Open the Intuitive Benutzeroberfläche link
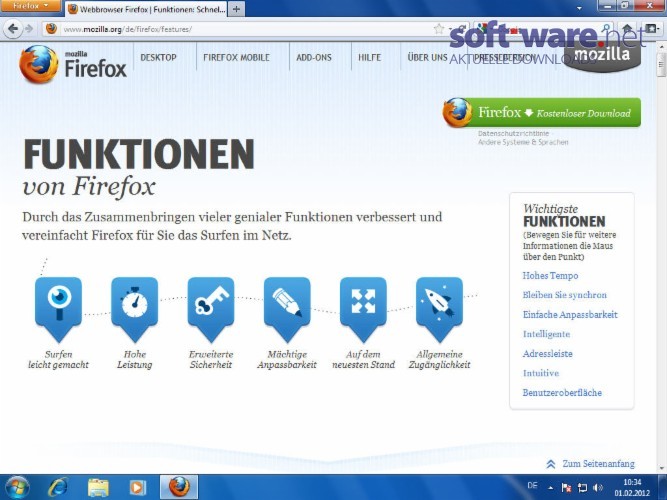Viewport: 667px width, 500px height. coord(562,383)
